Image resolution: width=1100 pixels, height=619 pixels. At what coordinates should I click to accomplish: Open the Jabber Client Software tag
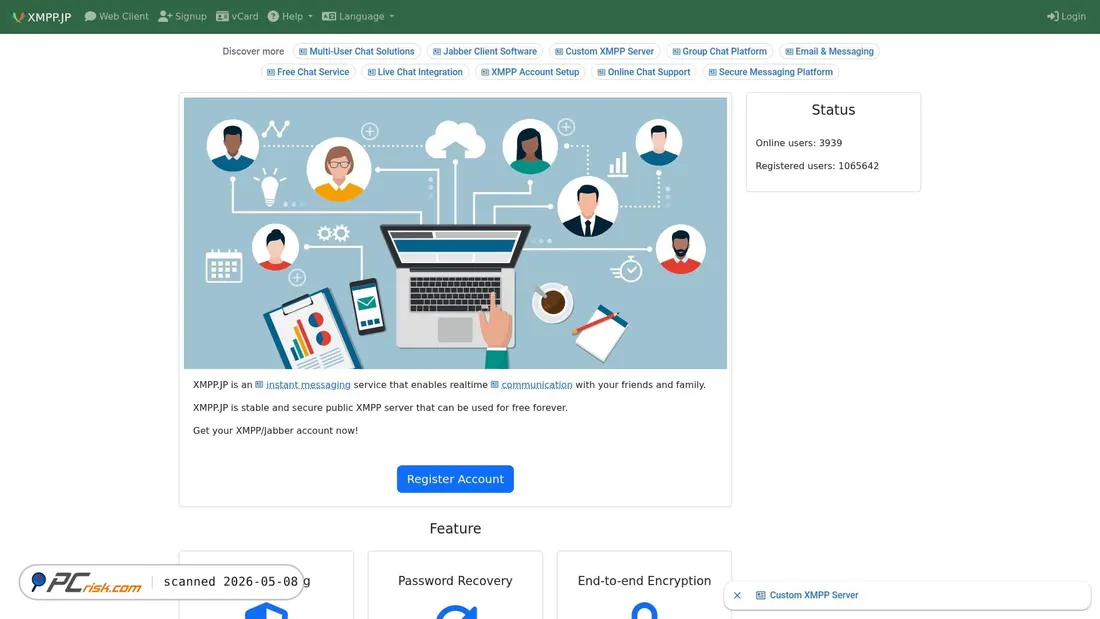click(485, 51)
